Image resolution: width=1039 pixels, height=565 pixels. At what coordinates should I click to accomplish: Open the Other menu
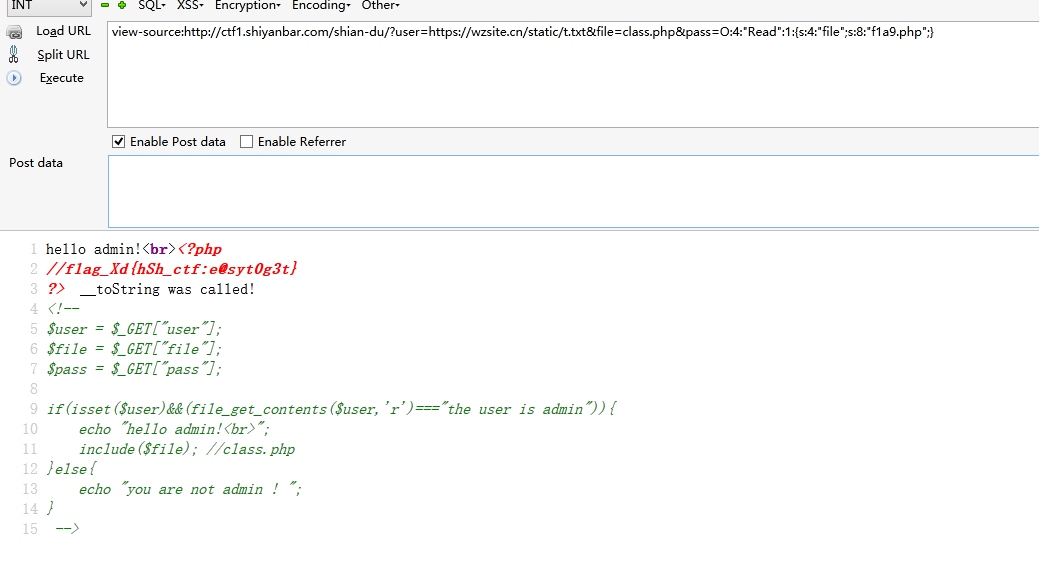(380, 5)
